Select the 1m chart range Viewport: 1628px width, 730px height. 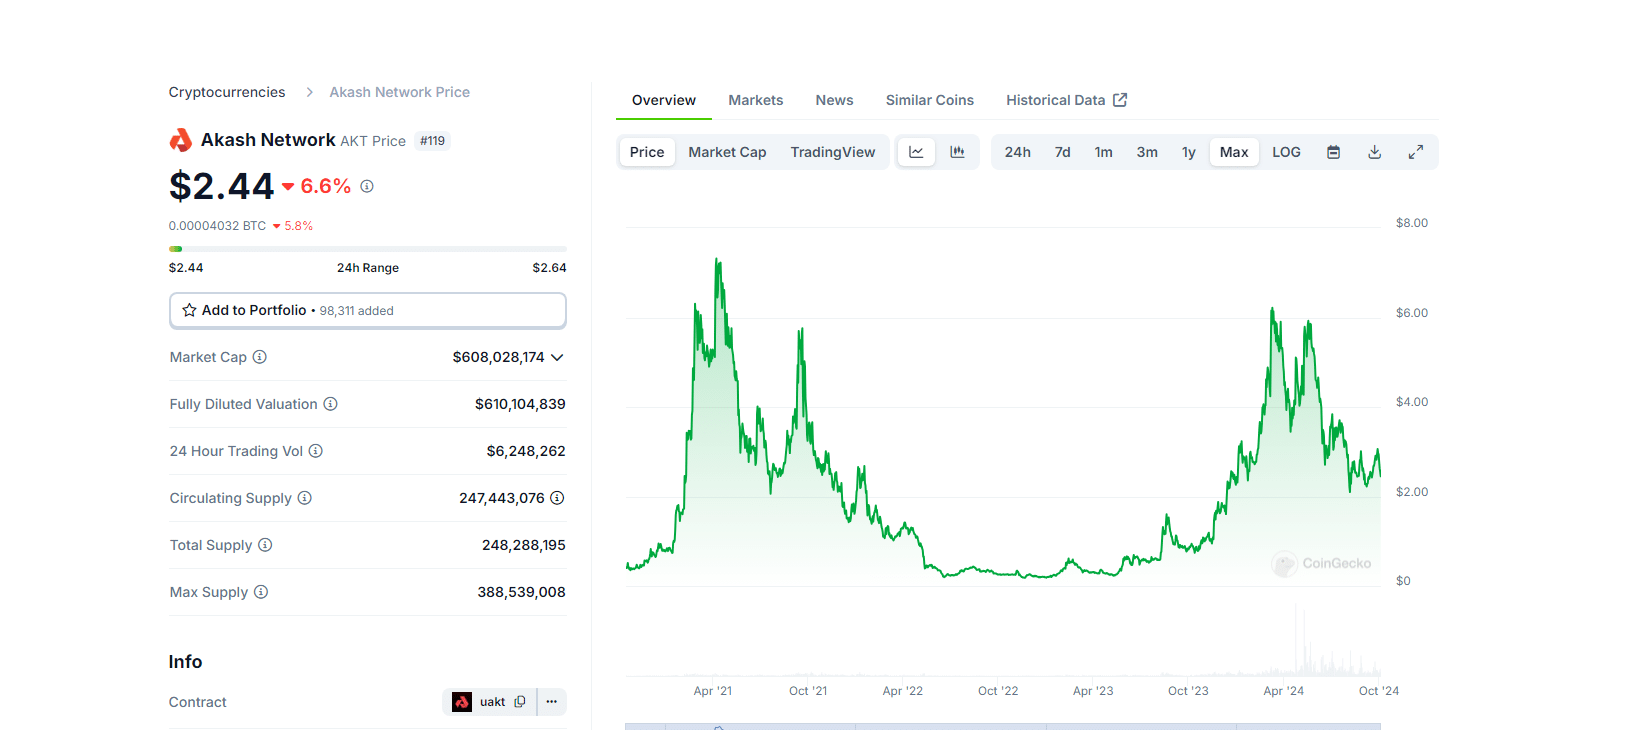(x=1104, y=152)
